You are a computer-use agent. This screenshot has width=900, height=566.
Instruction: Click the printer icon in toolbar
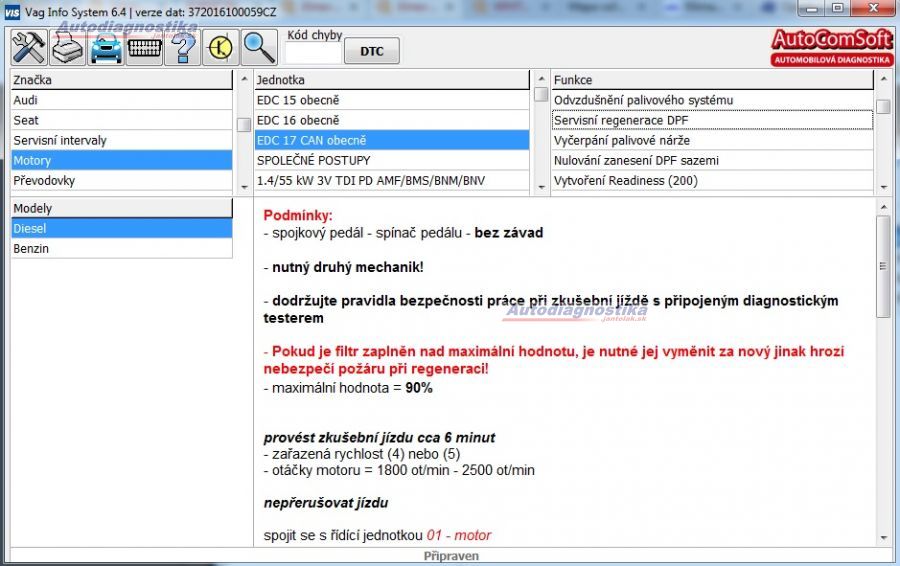(x=68, y=48)
